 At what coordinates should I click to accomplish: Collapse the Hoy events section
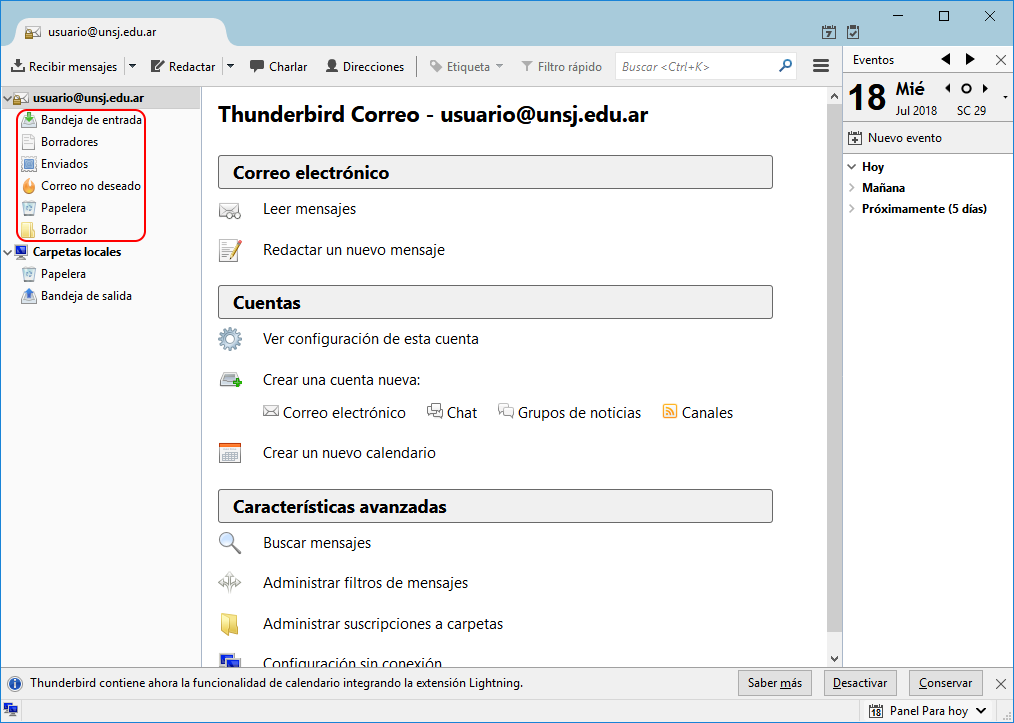coord(852,167)
